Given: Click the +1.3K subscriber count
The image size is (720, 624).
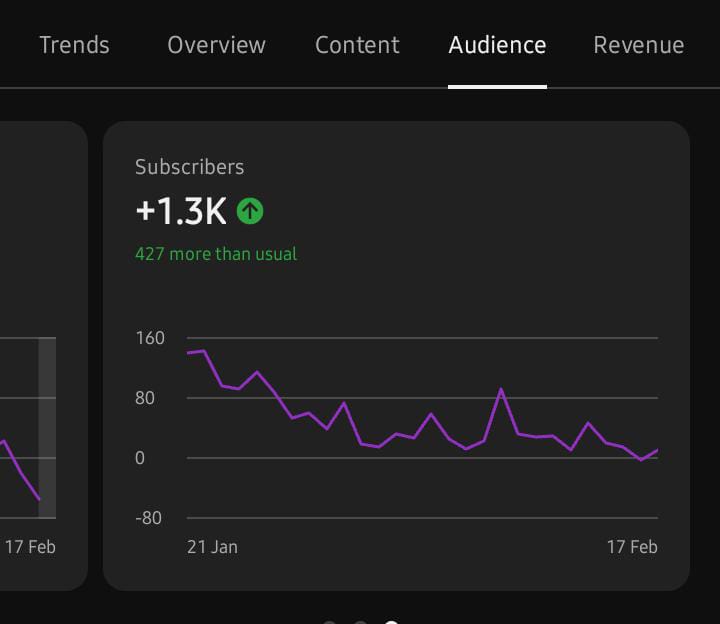Looking at the screenshot, I should (181, 211).
